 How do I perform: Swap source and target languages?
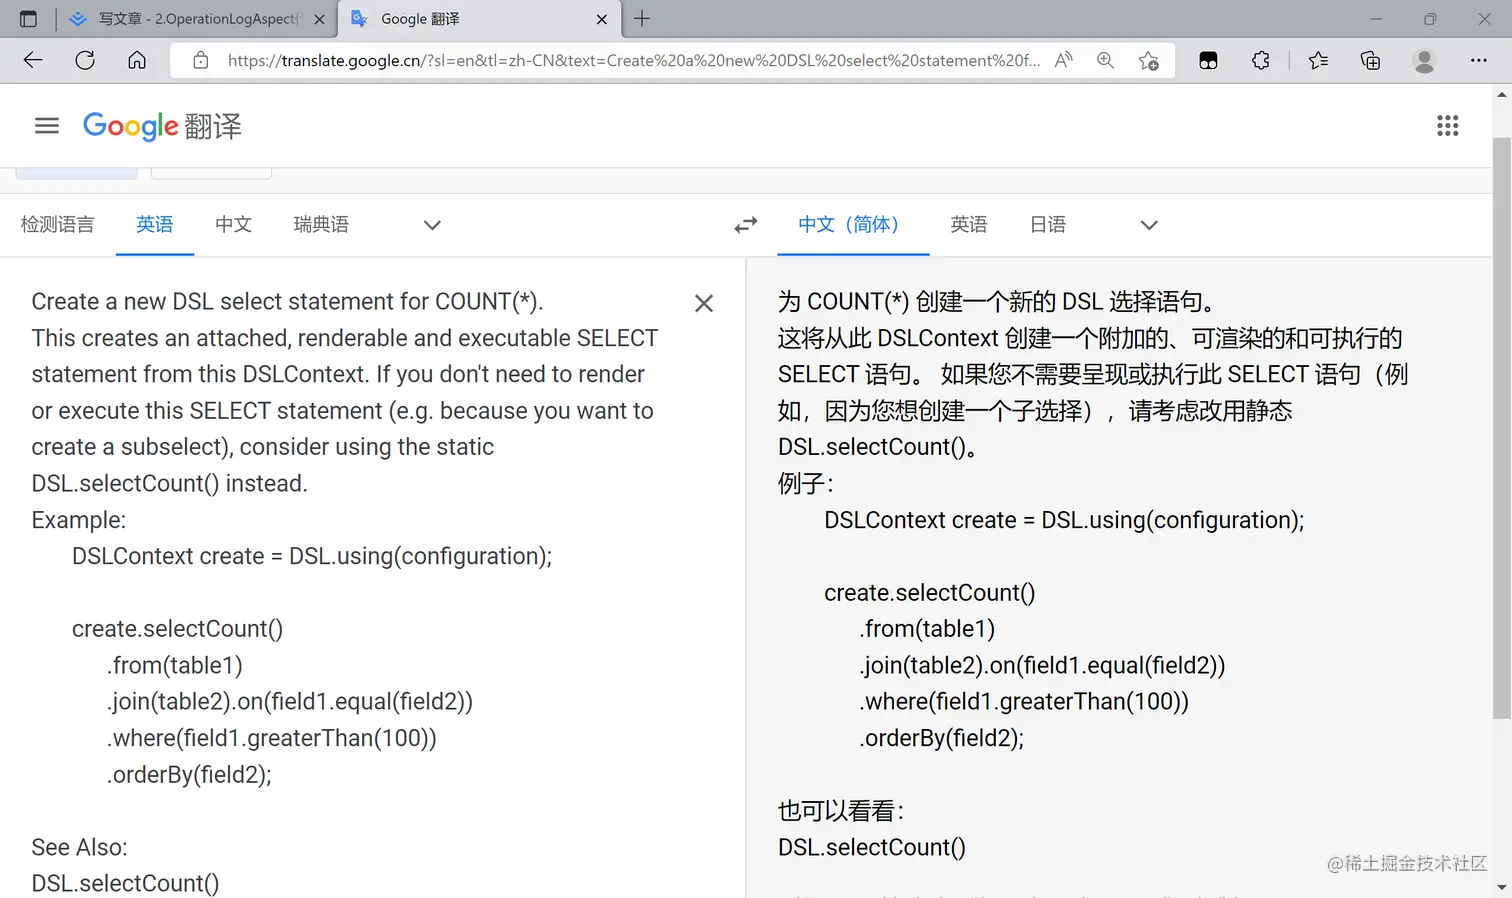[x=746, y=225]
